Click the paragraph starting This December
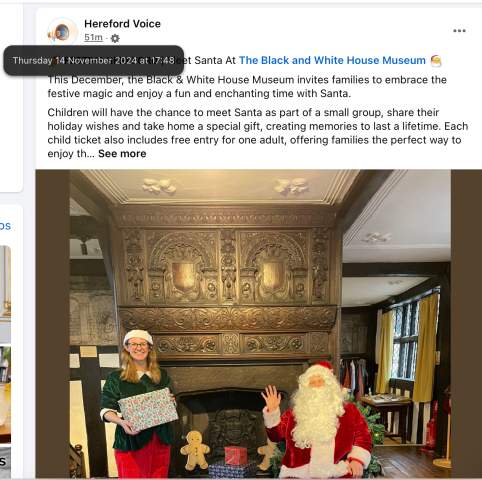Screen dimensions: 482x480 [x=247, y=87]
